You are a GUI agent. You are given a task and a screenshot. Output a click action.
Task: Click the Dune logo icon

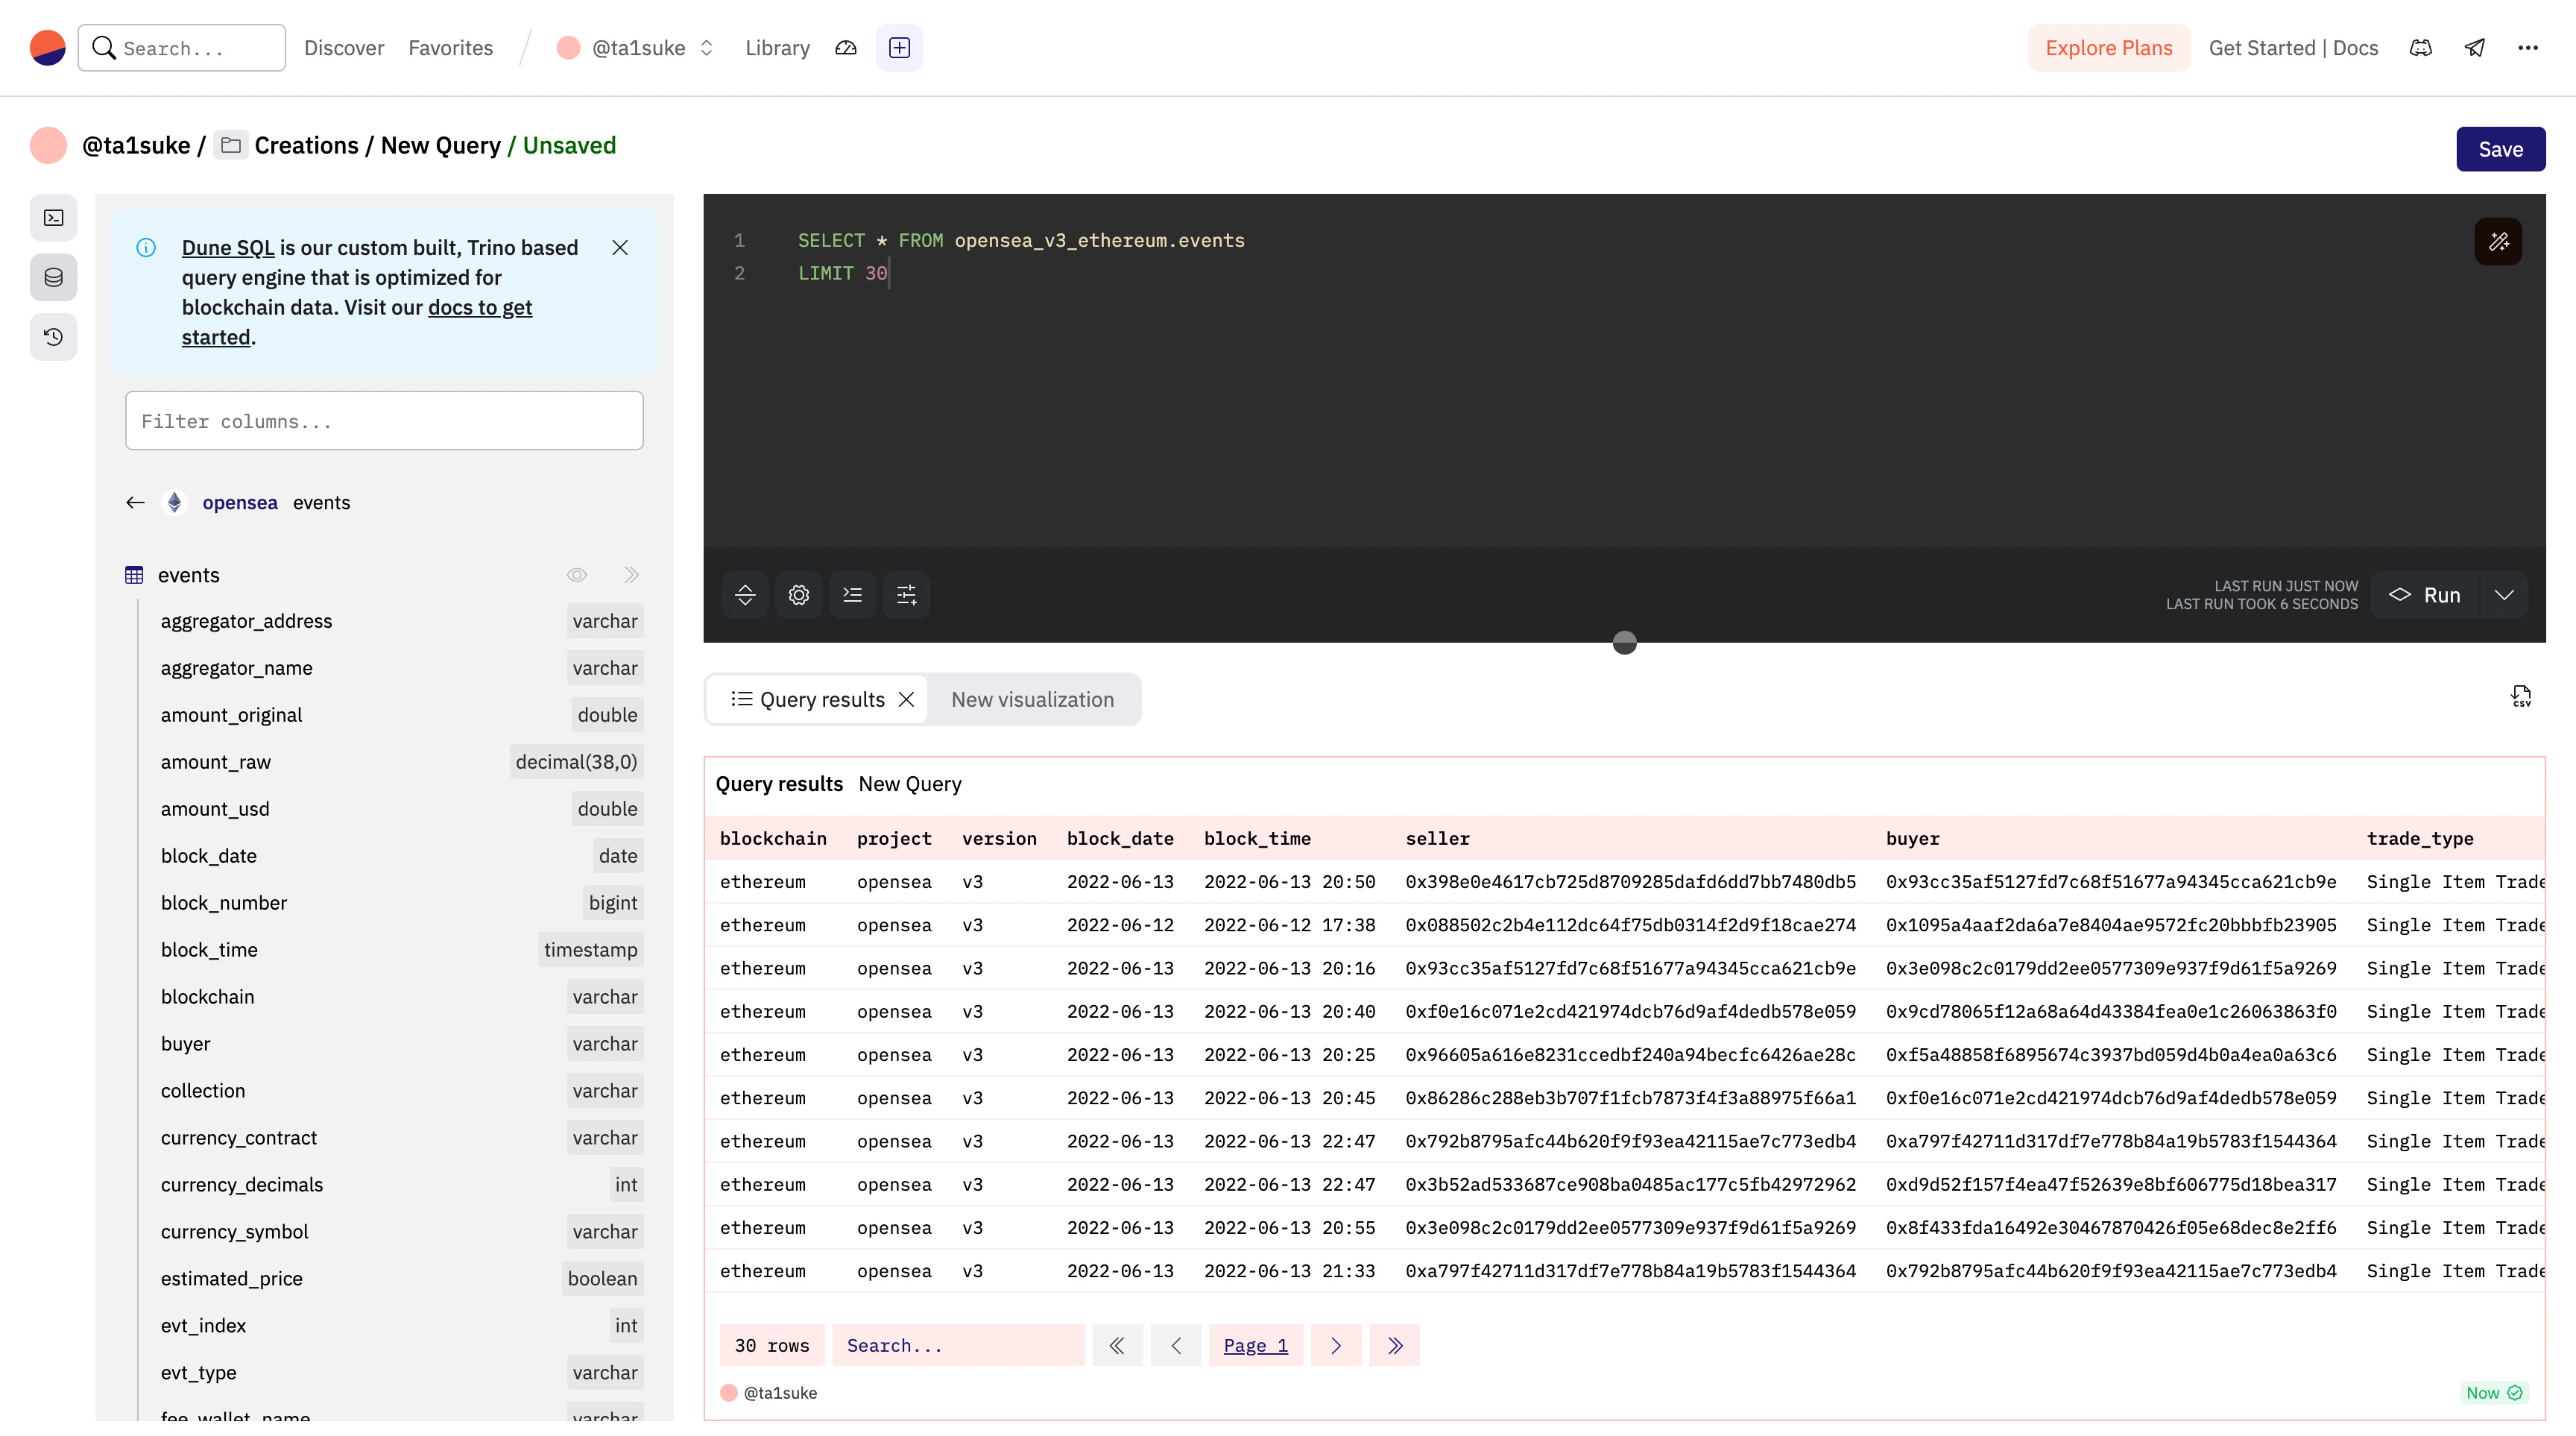[x=47, y=47]
